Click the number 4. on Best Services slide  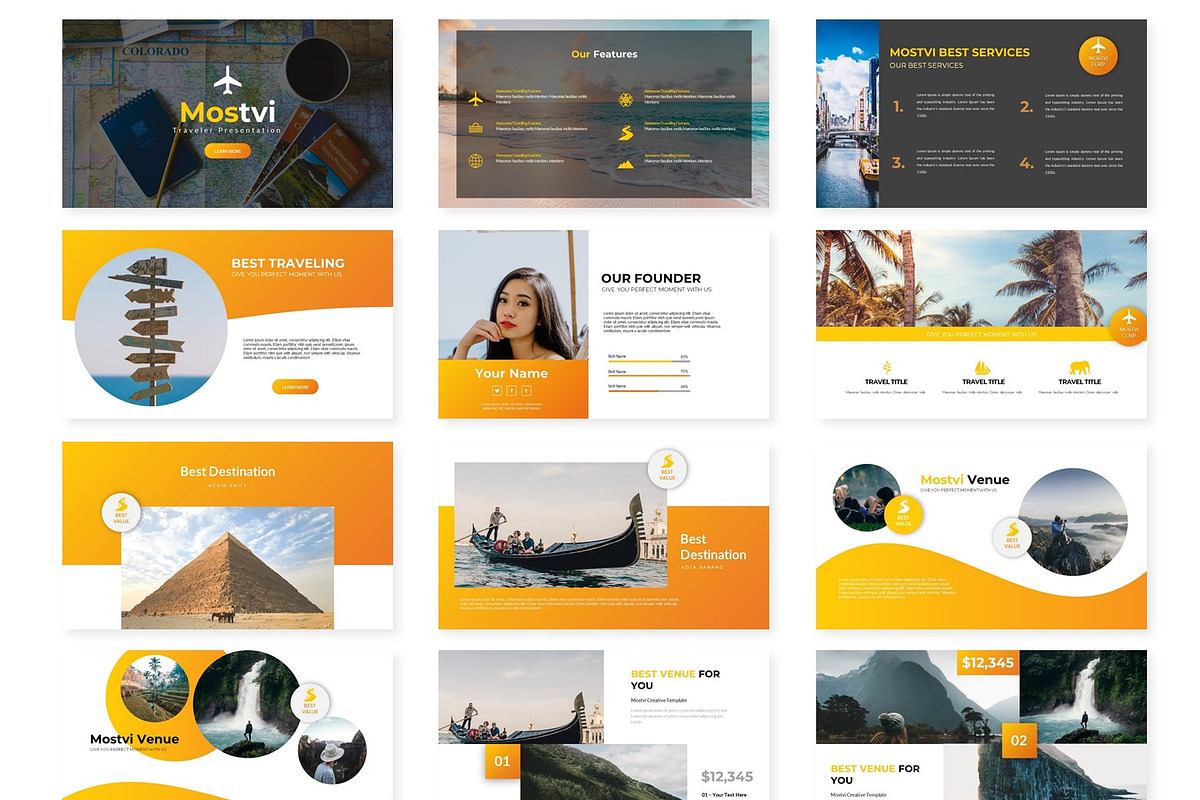pos(1026,163)
